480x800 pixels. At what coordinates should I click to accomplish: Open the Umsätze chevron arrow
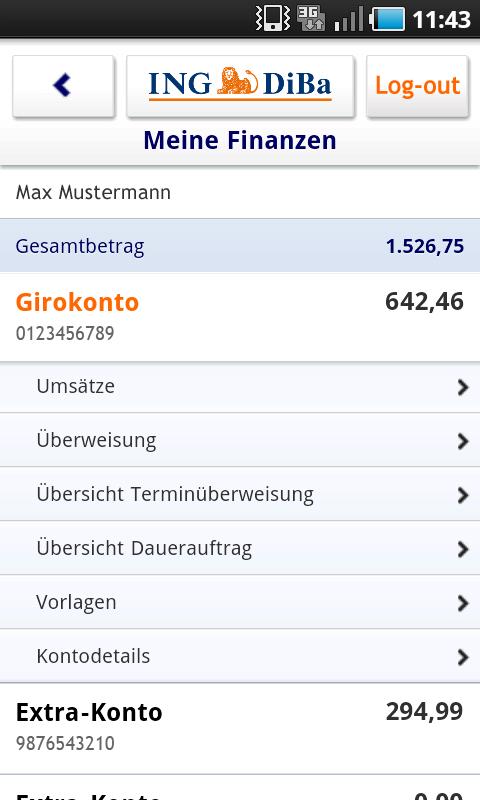tap(462, 387)
